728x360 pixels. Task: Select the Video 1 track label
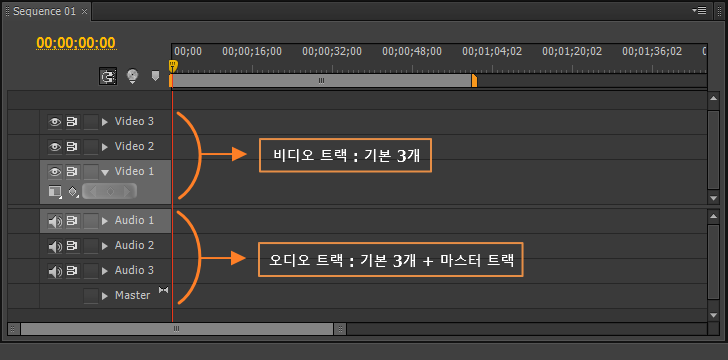134,172
